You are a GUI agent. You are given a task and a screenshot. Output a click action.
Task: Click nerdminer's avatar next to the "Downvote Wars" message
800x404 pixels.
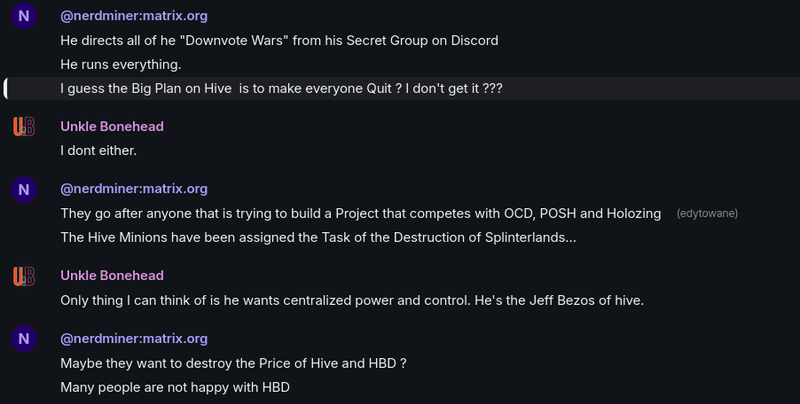click(x=25, y=17)
